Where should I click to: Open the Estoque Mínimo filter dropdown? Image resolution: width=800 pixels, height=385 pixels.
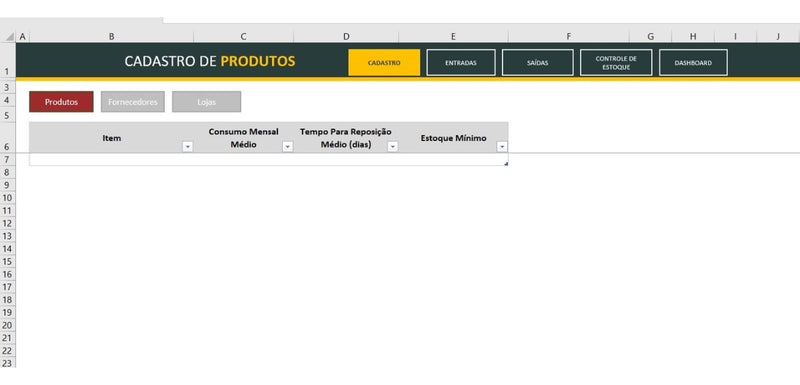502,147
